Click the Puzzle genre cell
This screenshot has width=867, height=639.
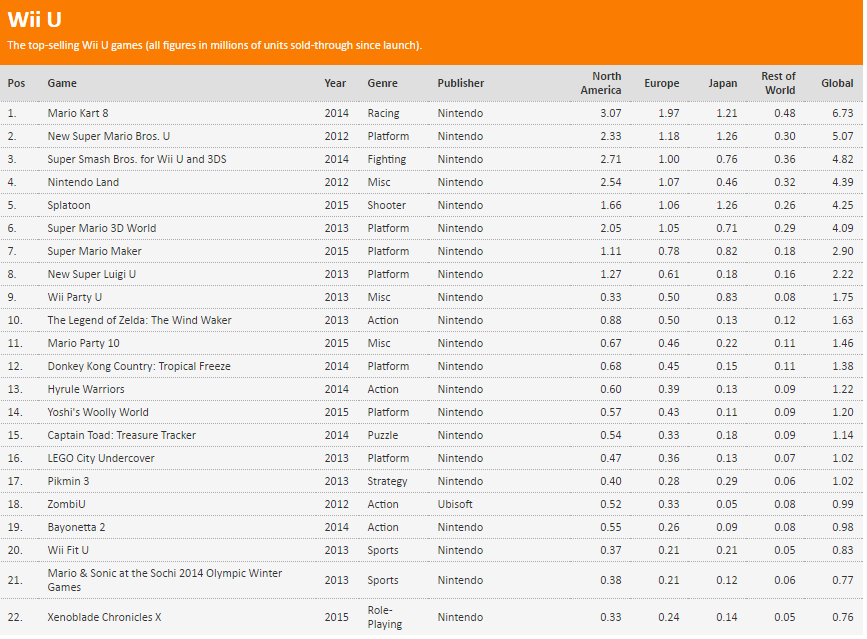383,436
